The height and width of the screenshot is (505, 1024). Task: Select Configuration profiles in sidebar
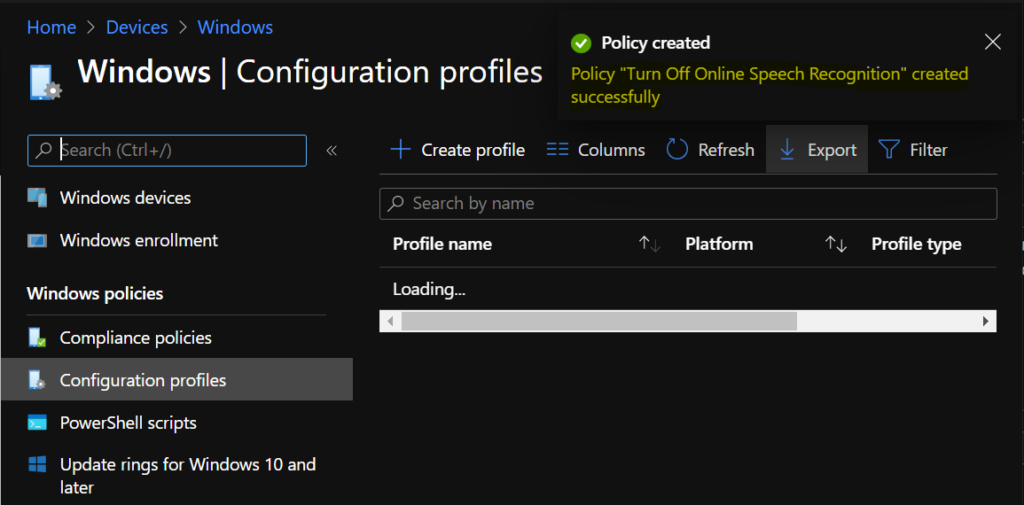tap(176, 380)
